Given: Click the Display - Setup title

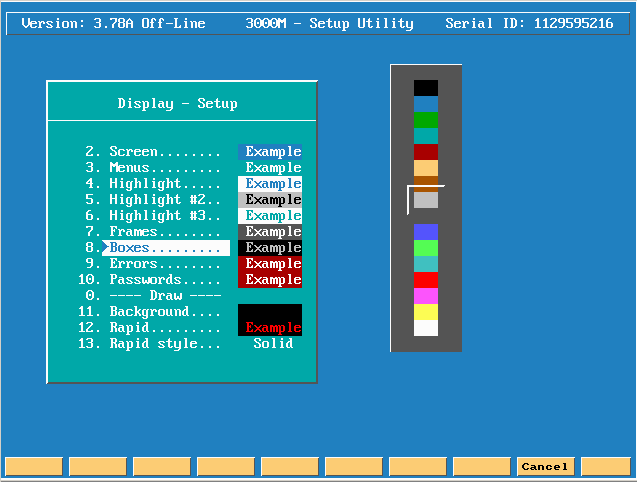Looking at the screenshot, I should click(178, 104).
